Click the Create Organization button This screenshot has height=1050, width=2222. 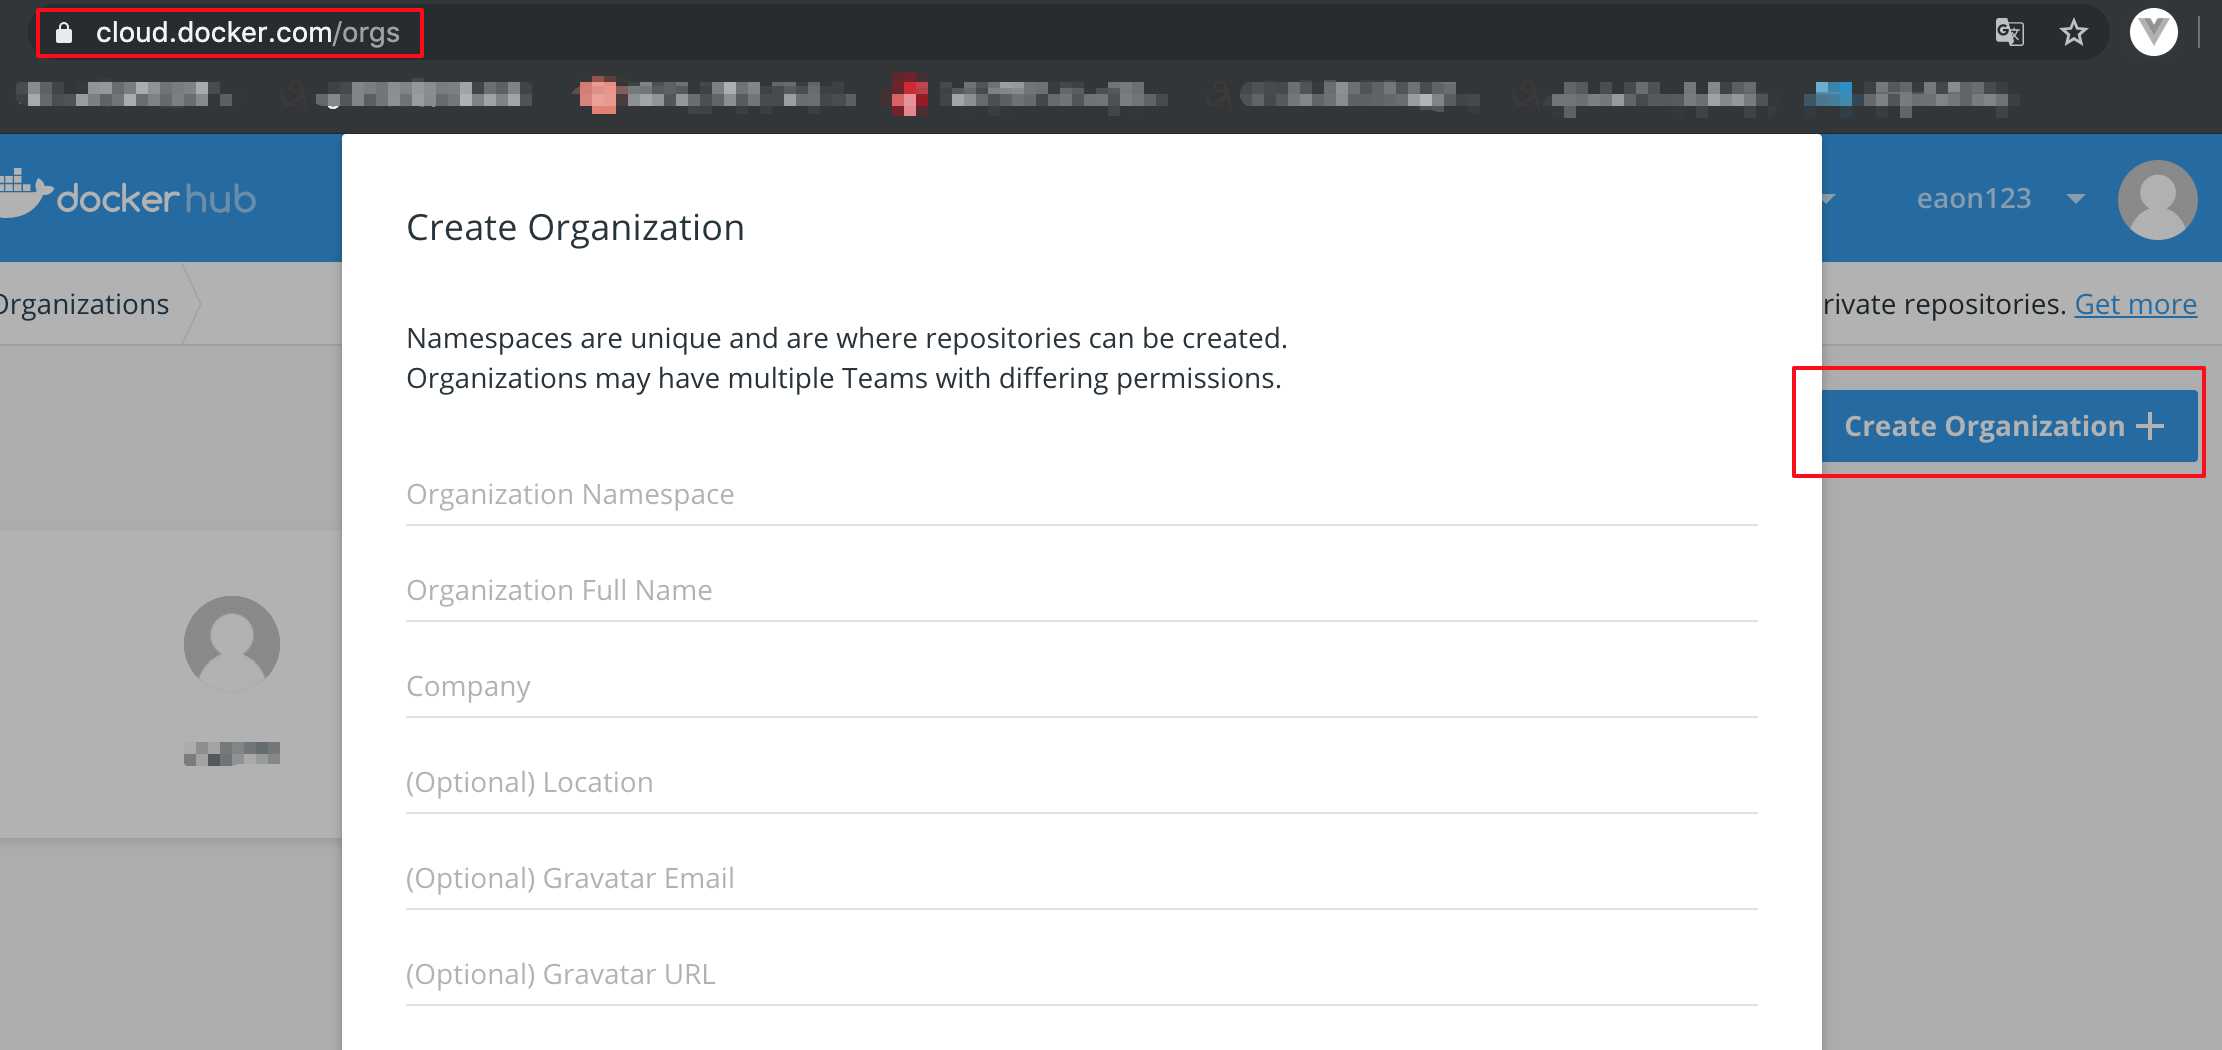coord(2009,426)
